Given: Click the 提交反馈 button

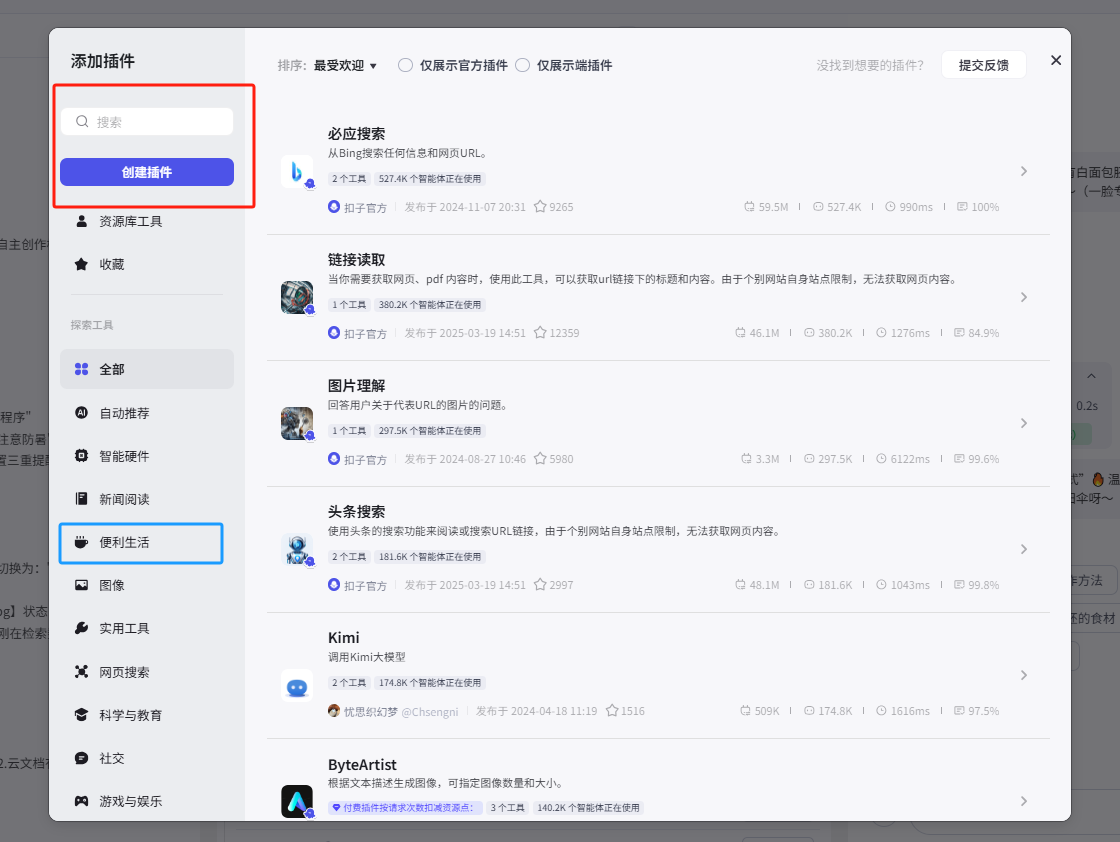Looking at the screenshot, I should pyautogui.click(x=983, y=65).
